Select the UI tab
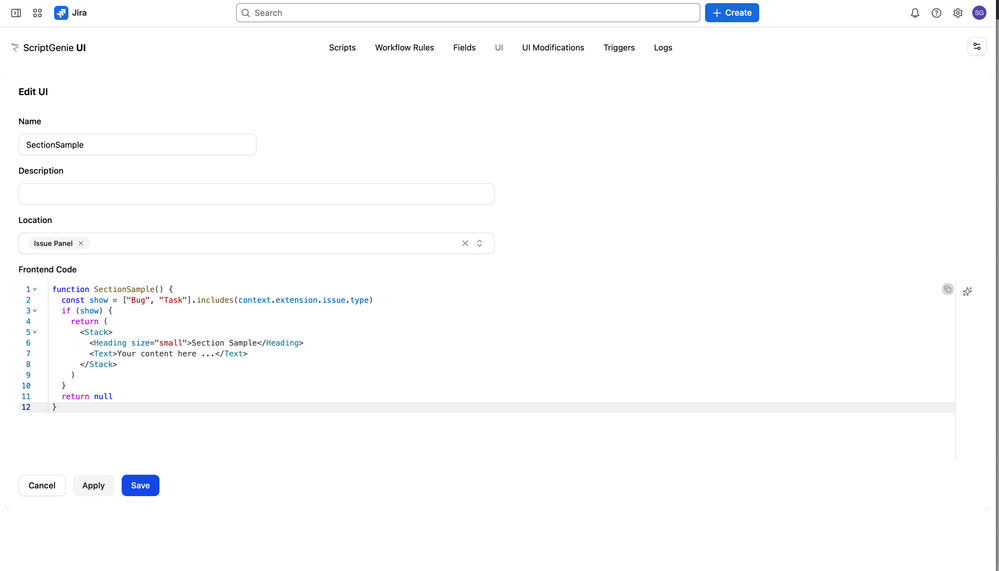 (x=499, y=48)
